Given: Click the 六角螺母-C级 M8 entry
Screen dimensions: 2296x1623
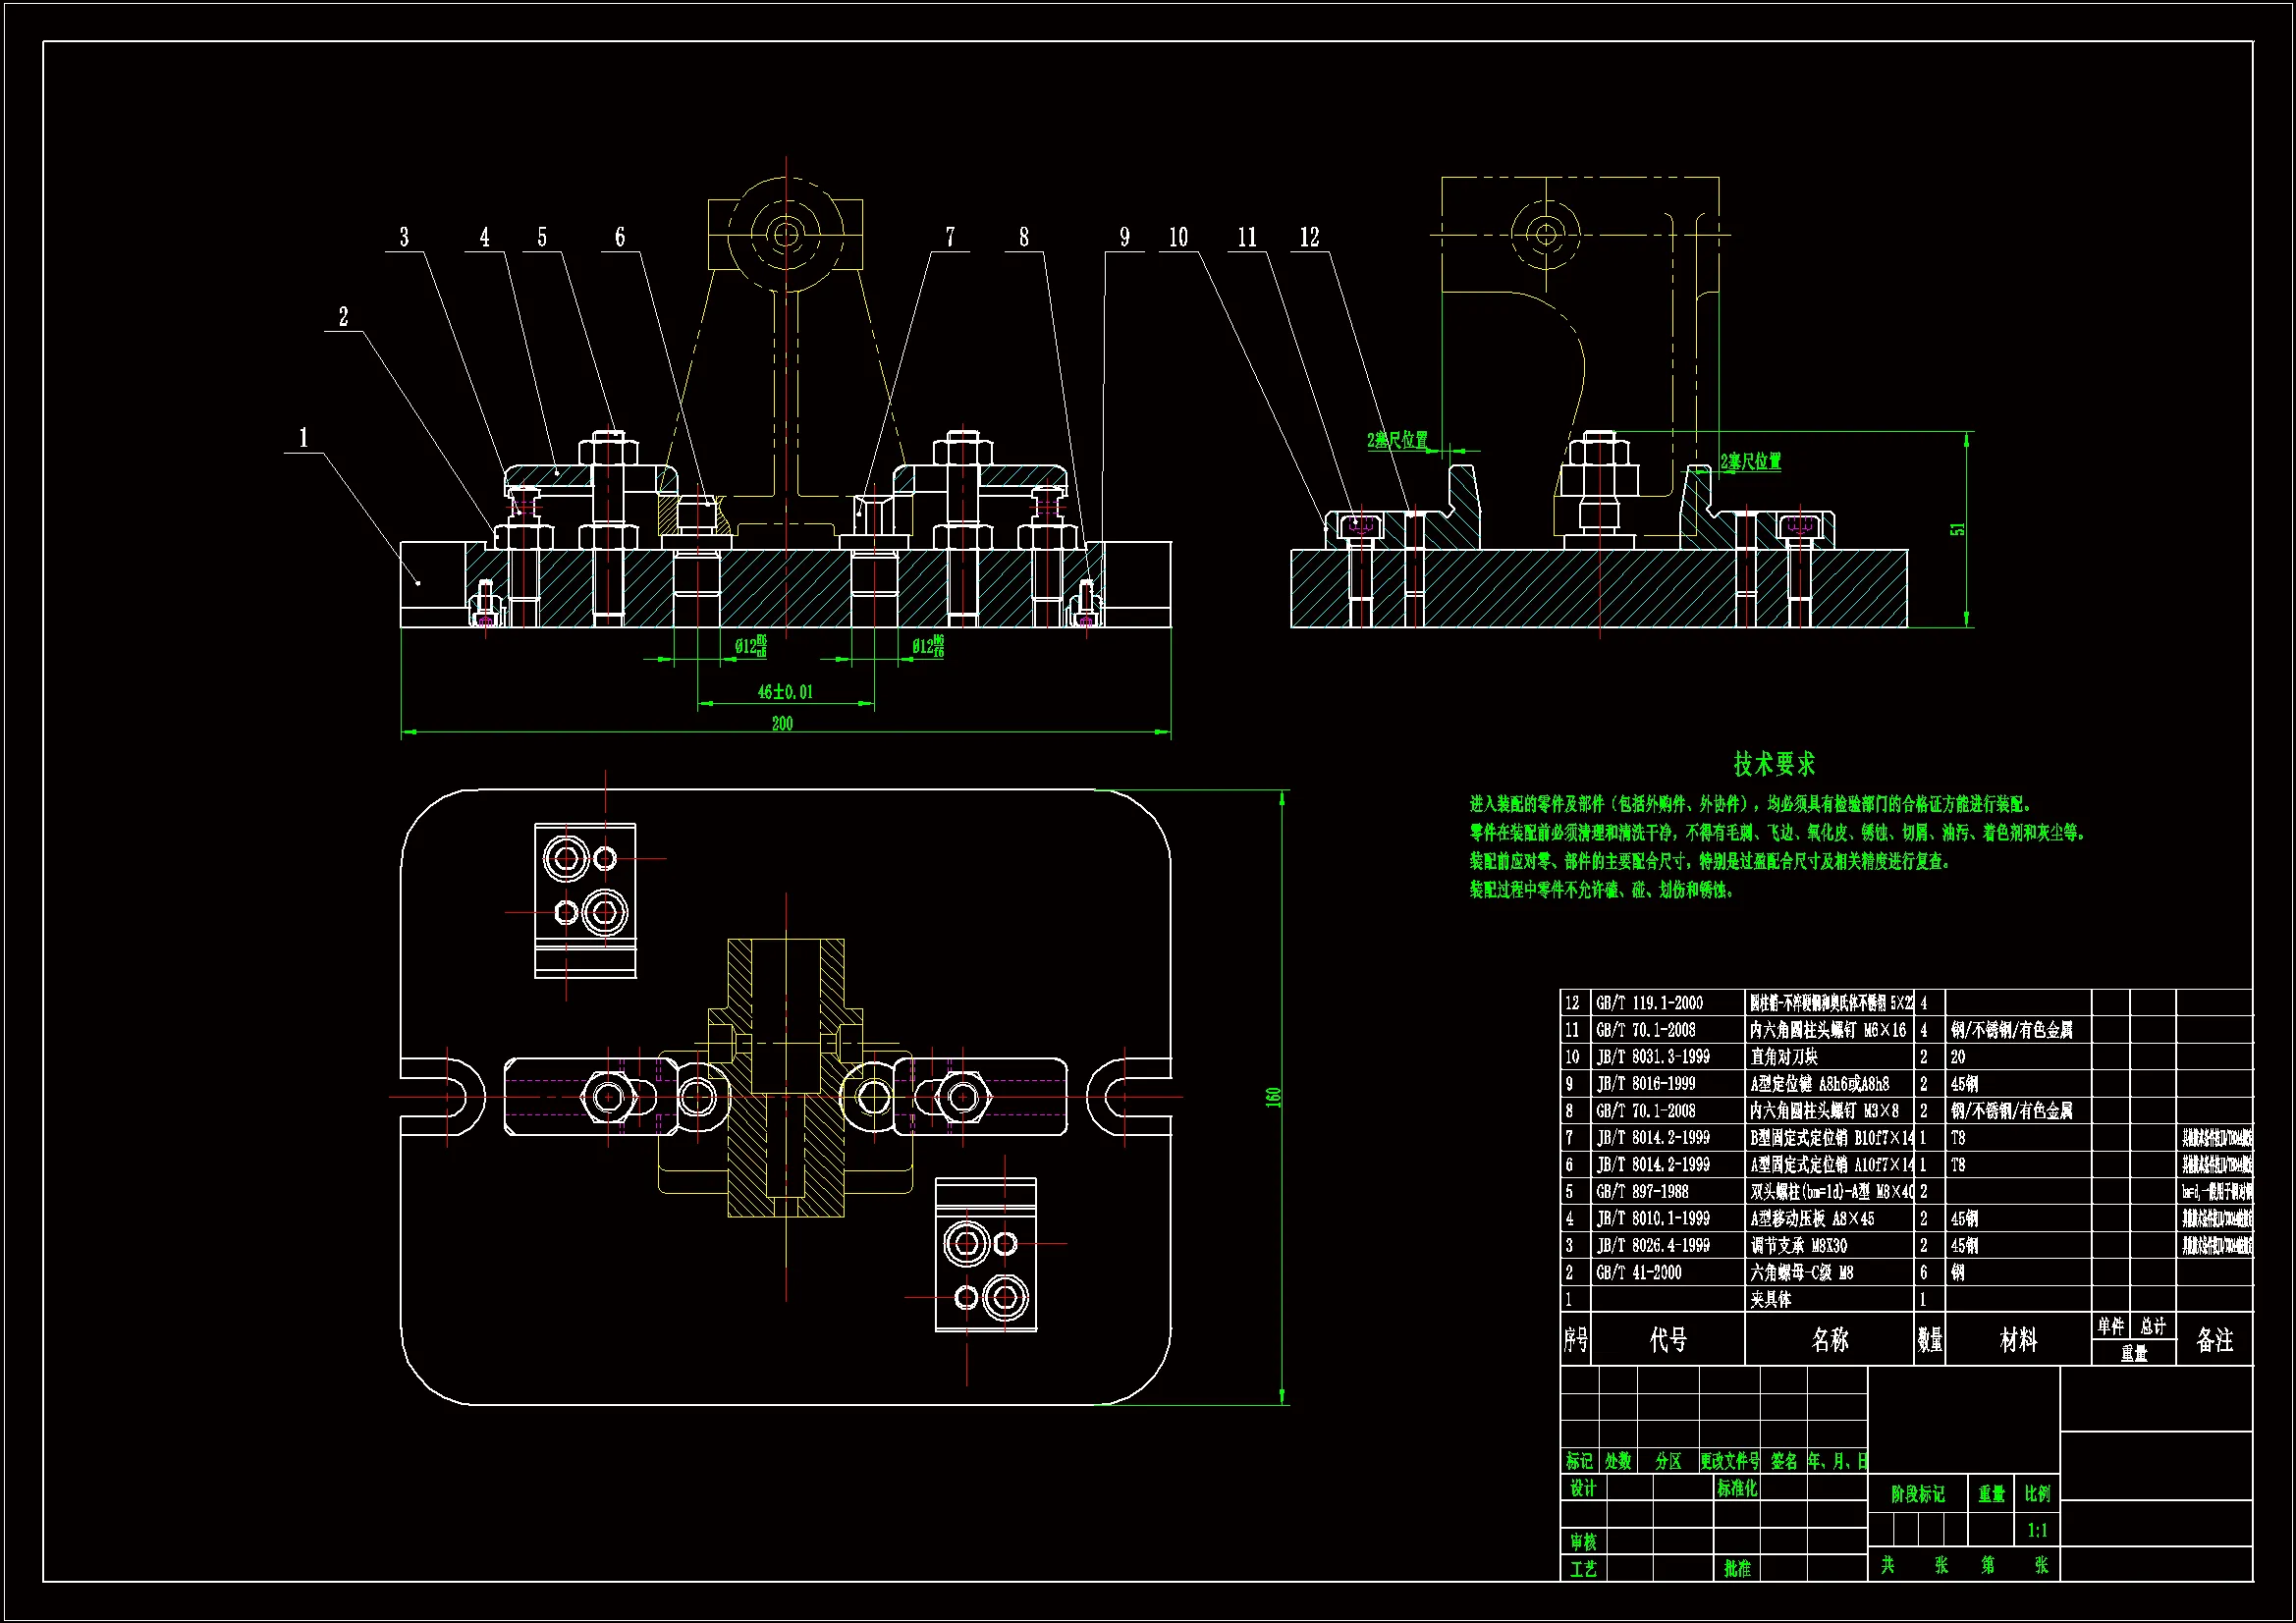Looking at the screenshot, I should pos(1802,1272).
